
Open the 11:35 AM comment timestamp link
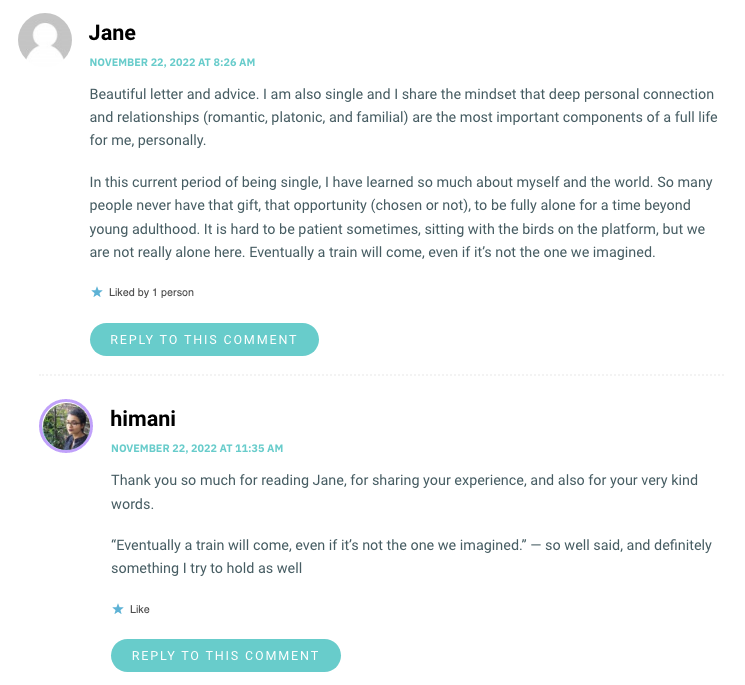[x=197, y=448]
